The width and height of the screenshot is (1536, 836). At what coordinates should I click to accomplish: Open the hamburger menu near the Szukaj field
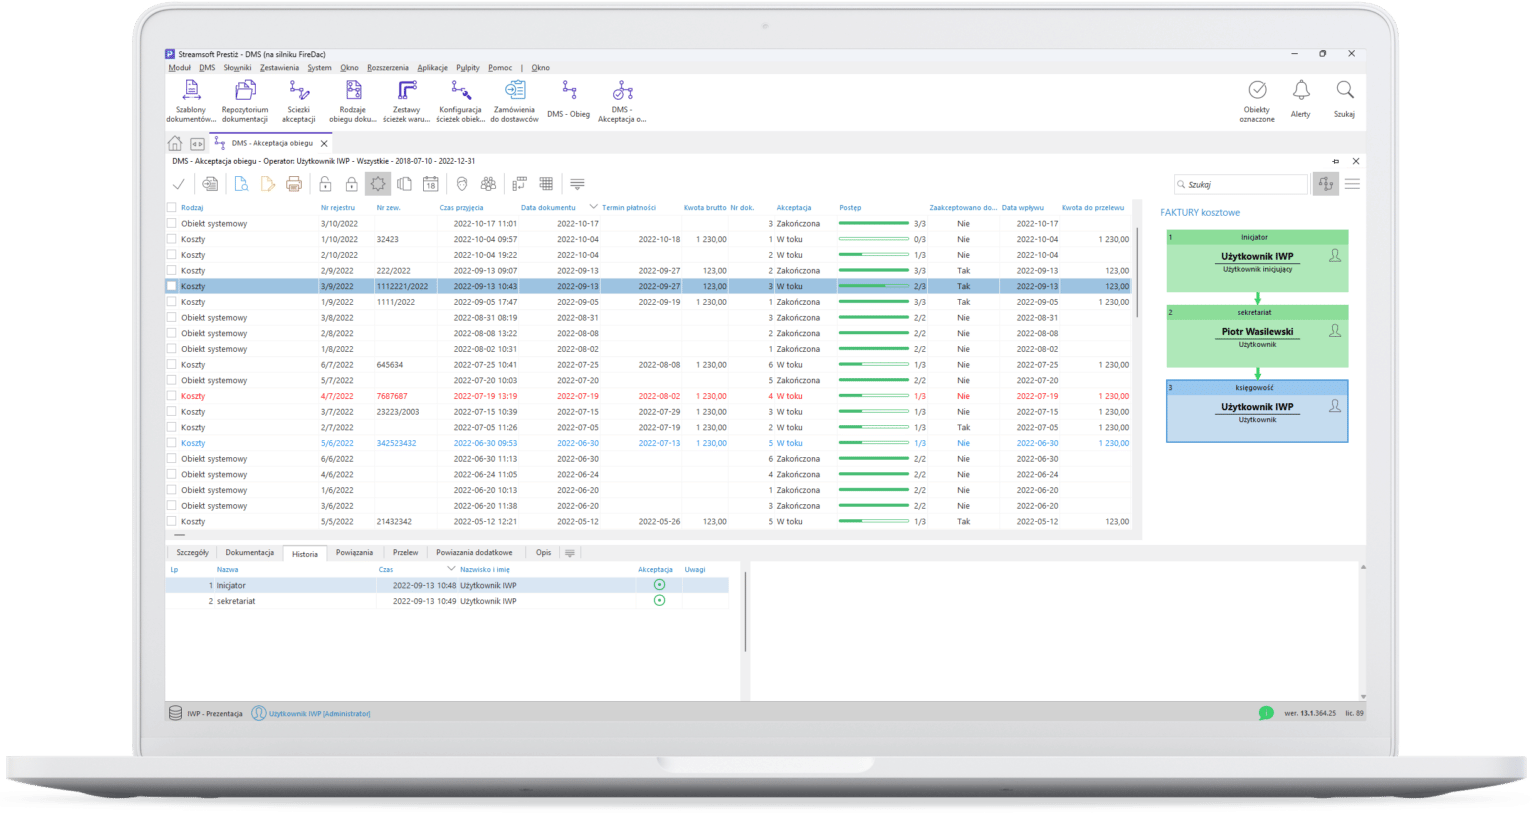coord(1352,184)
